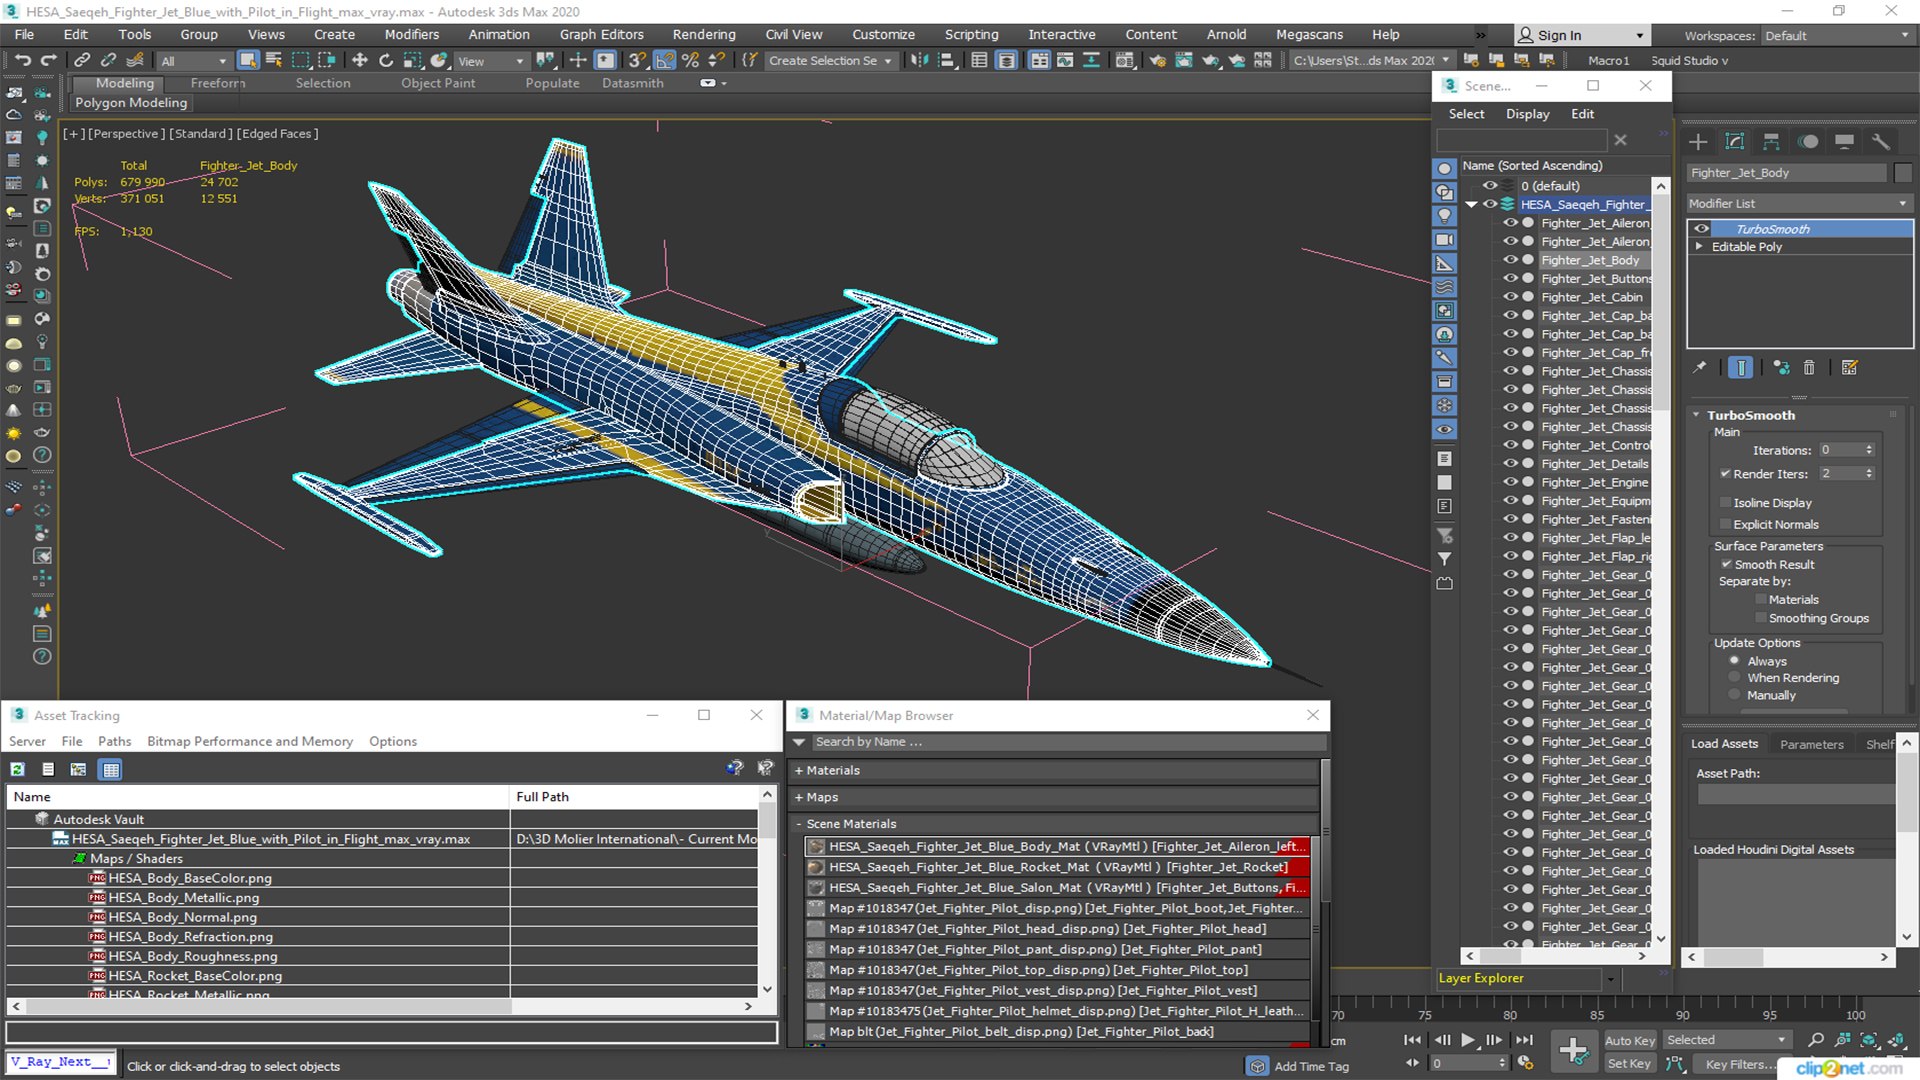Viewport: 1920px width, 1080px height.
Task: Open the Modifiers menu
Action: (412, 34)
